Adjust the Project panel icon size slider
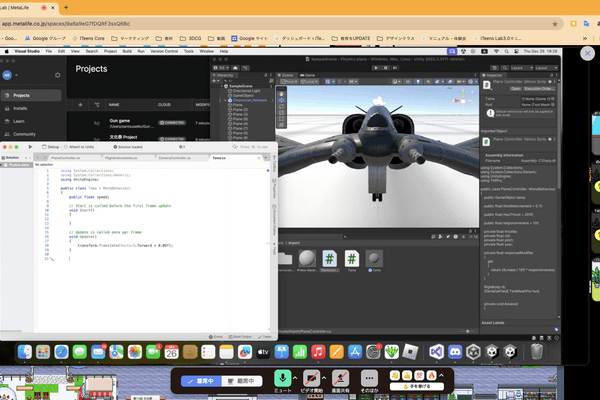The width and height of the screenshot is (600, 400). pos(467,331)
